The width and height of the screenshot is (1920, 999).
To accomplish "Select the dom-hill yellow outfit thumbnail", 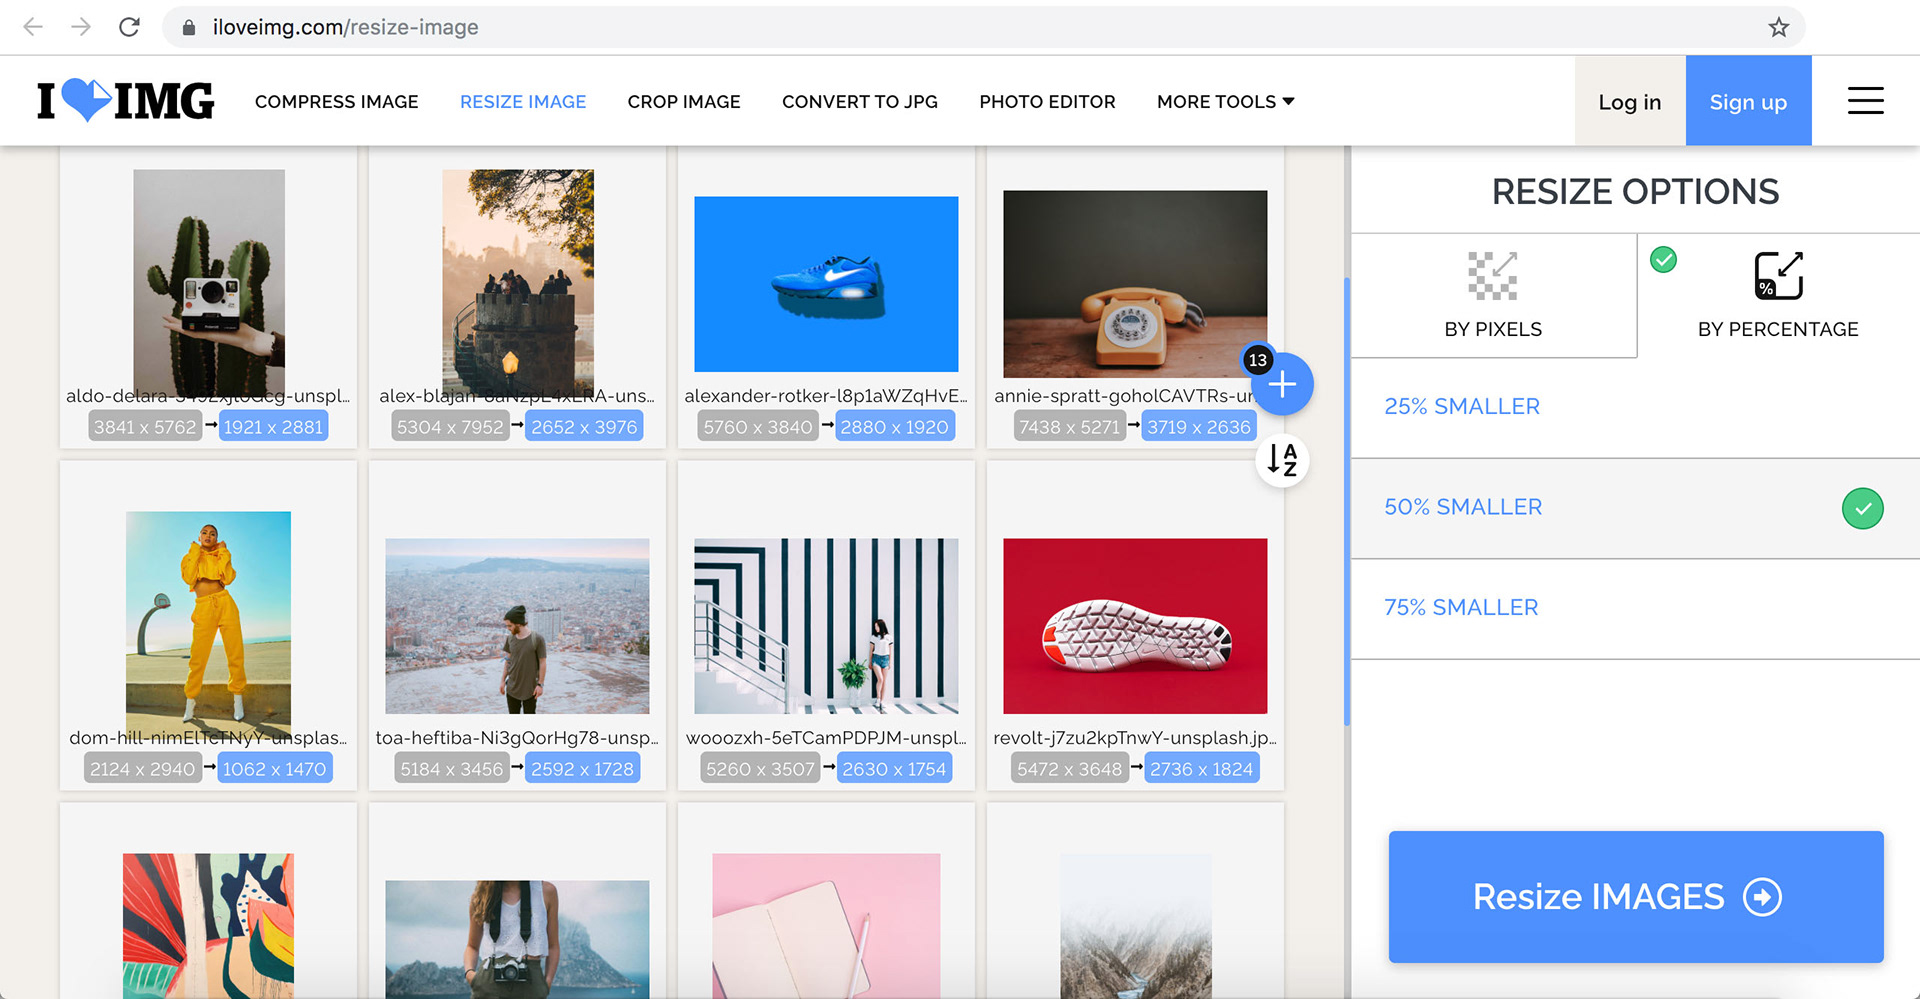I will click(x=208, y=626).
